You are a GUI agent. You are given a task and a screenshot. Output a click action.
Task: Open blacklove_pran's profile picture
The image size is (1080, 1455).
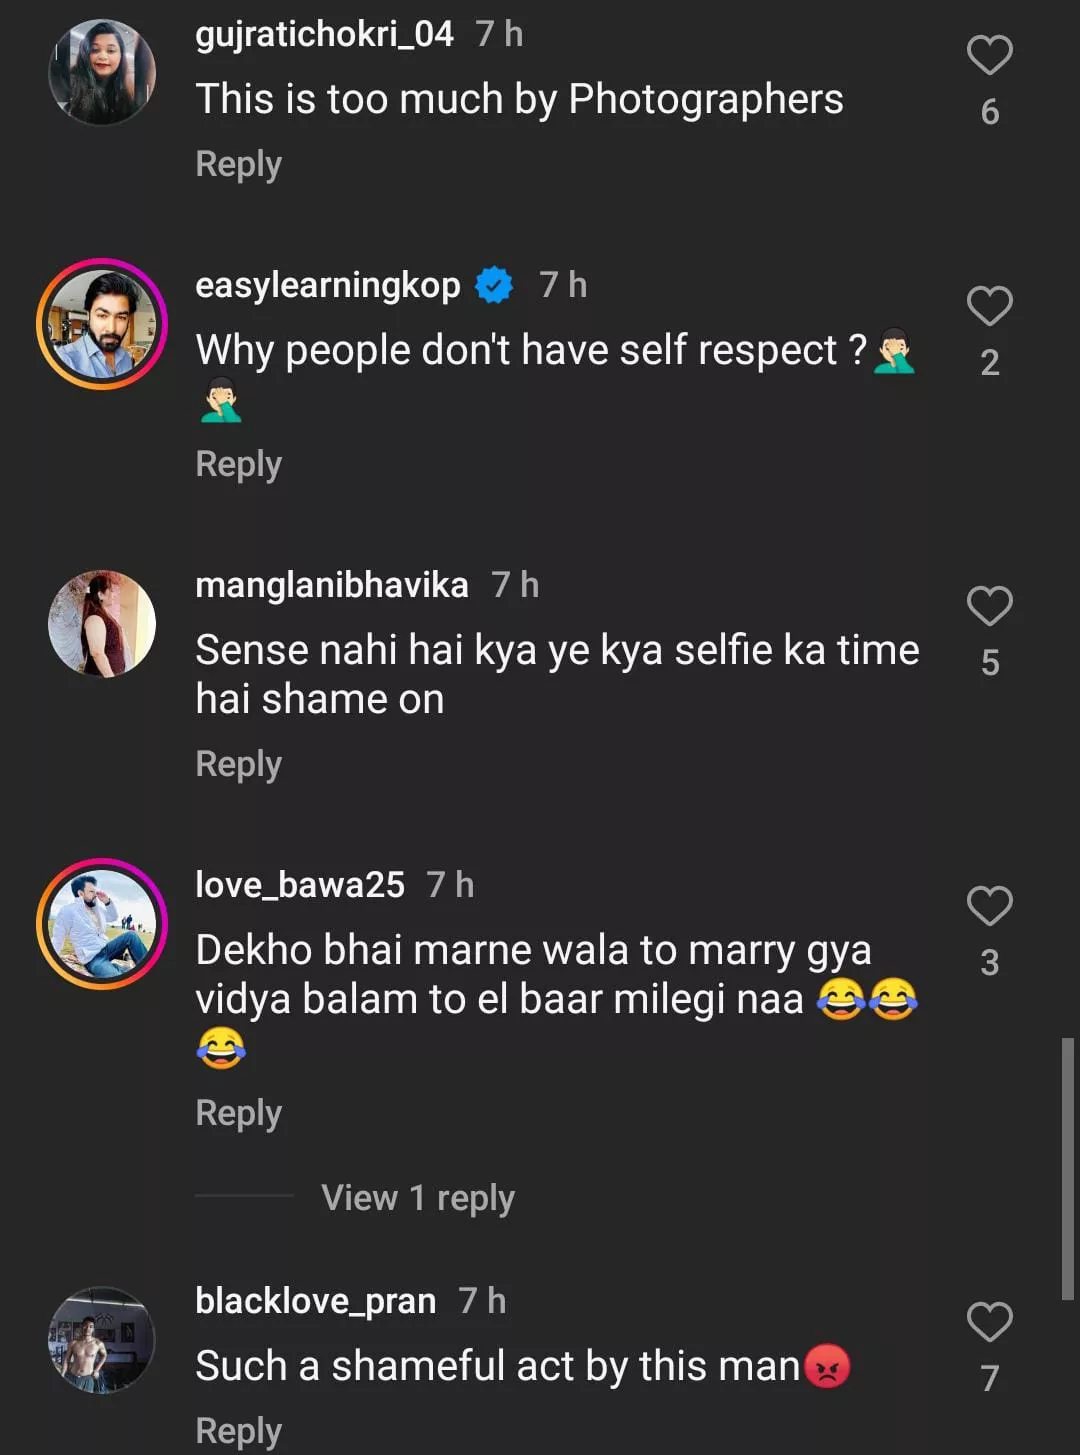pyautogui.click(x=102, y=1340)
